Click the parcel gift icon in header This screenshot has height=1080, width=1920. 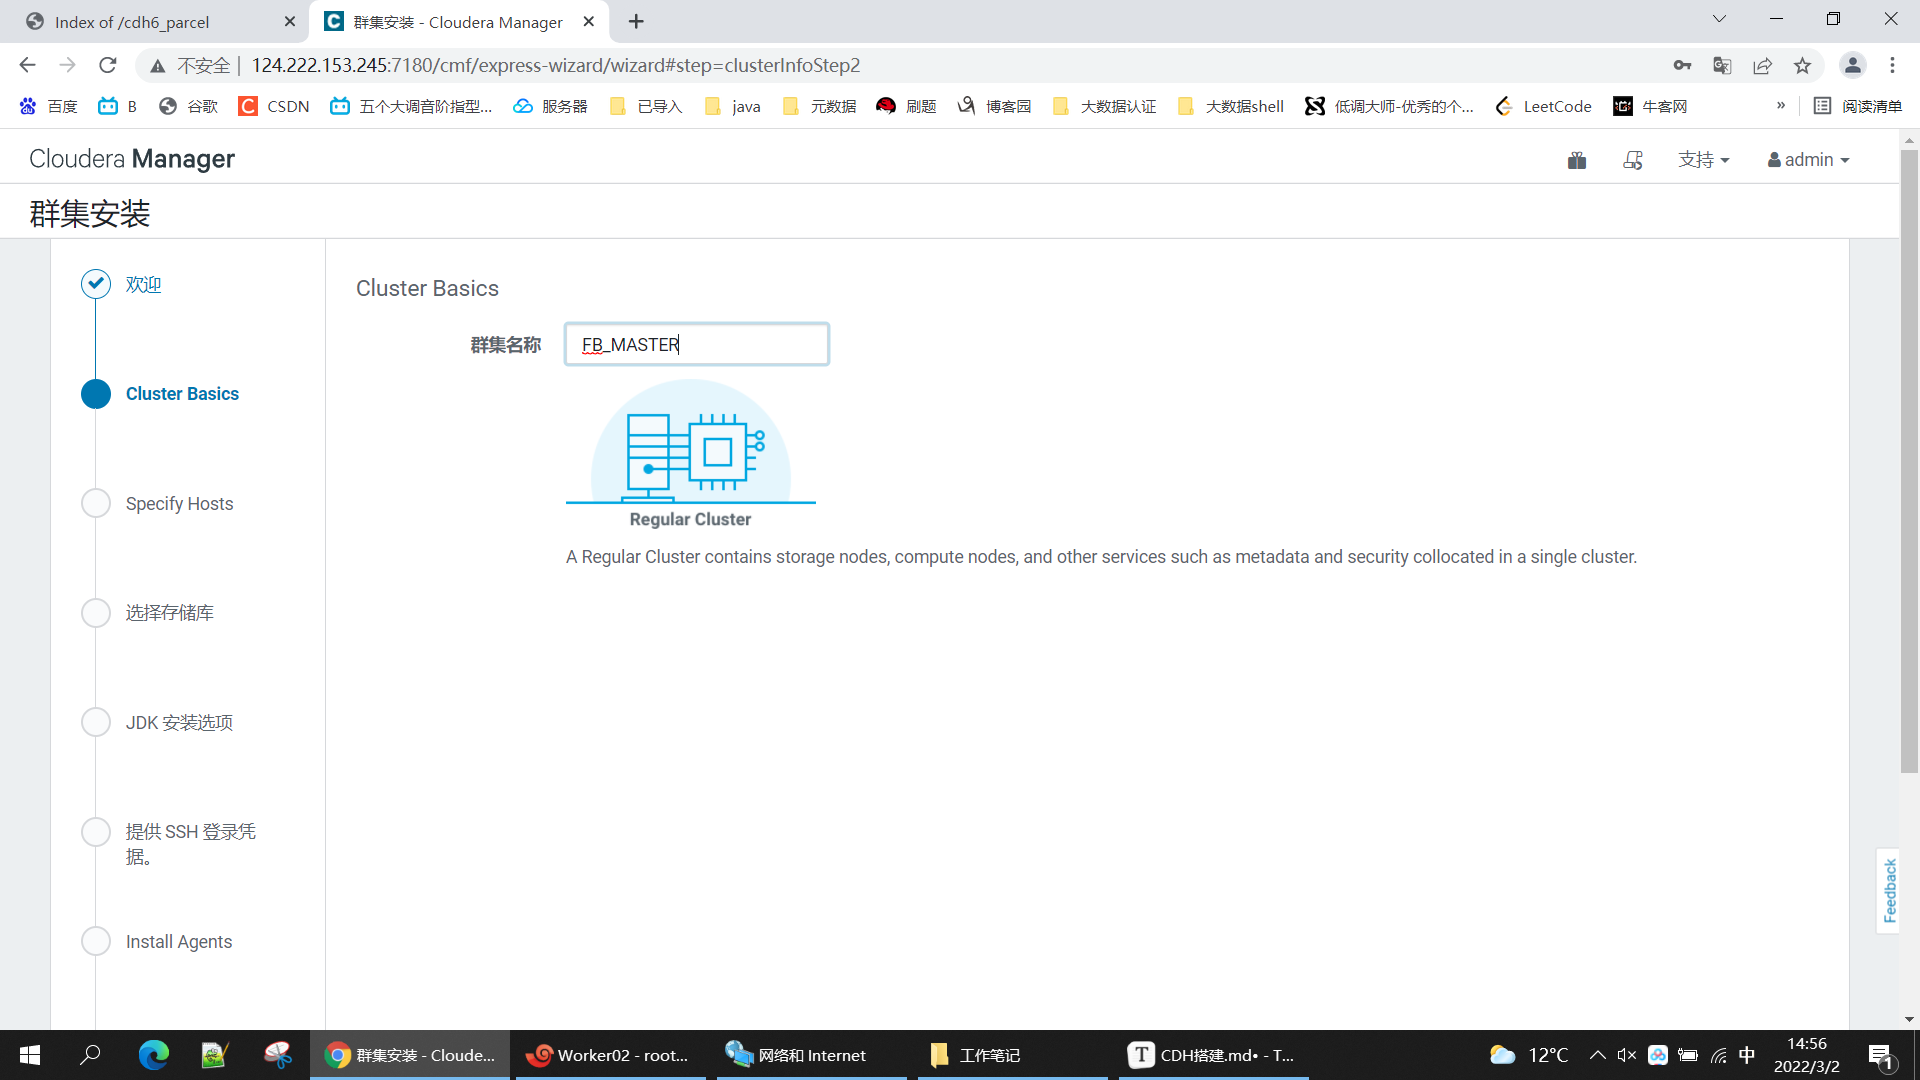point(1577,160)
